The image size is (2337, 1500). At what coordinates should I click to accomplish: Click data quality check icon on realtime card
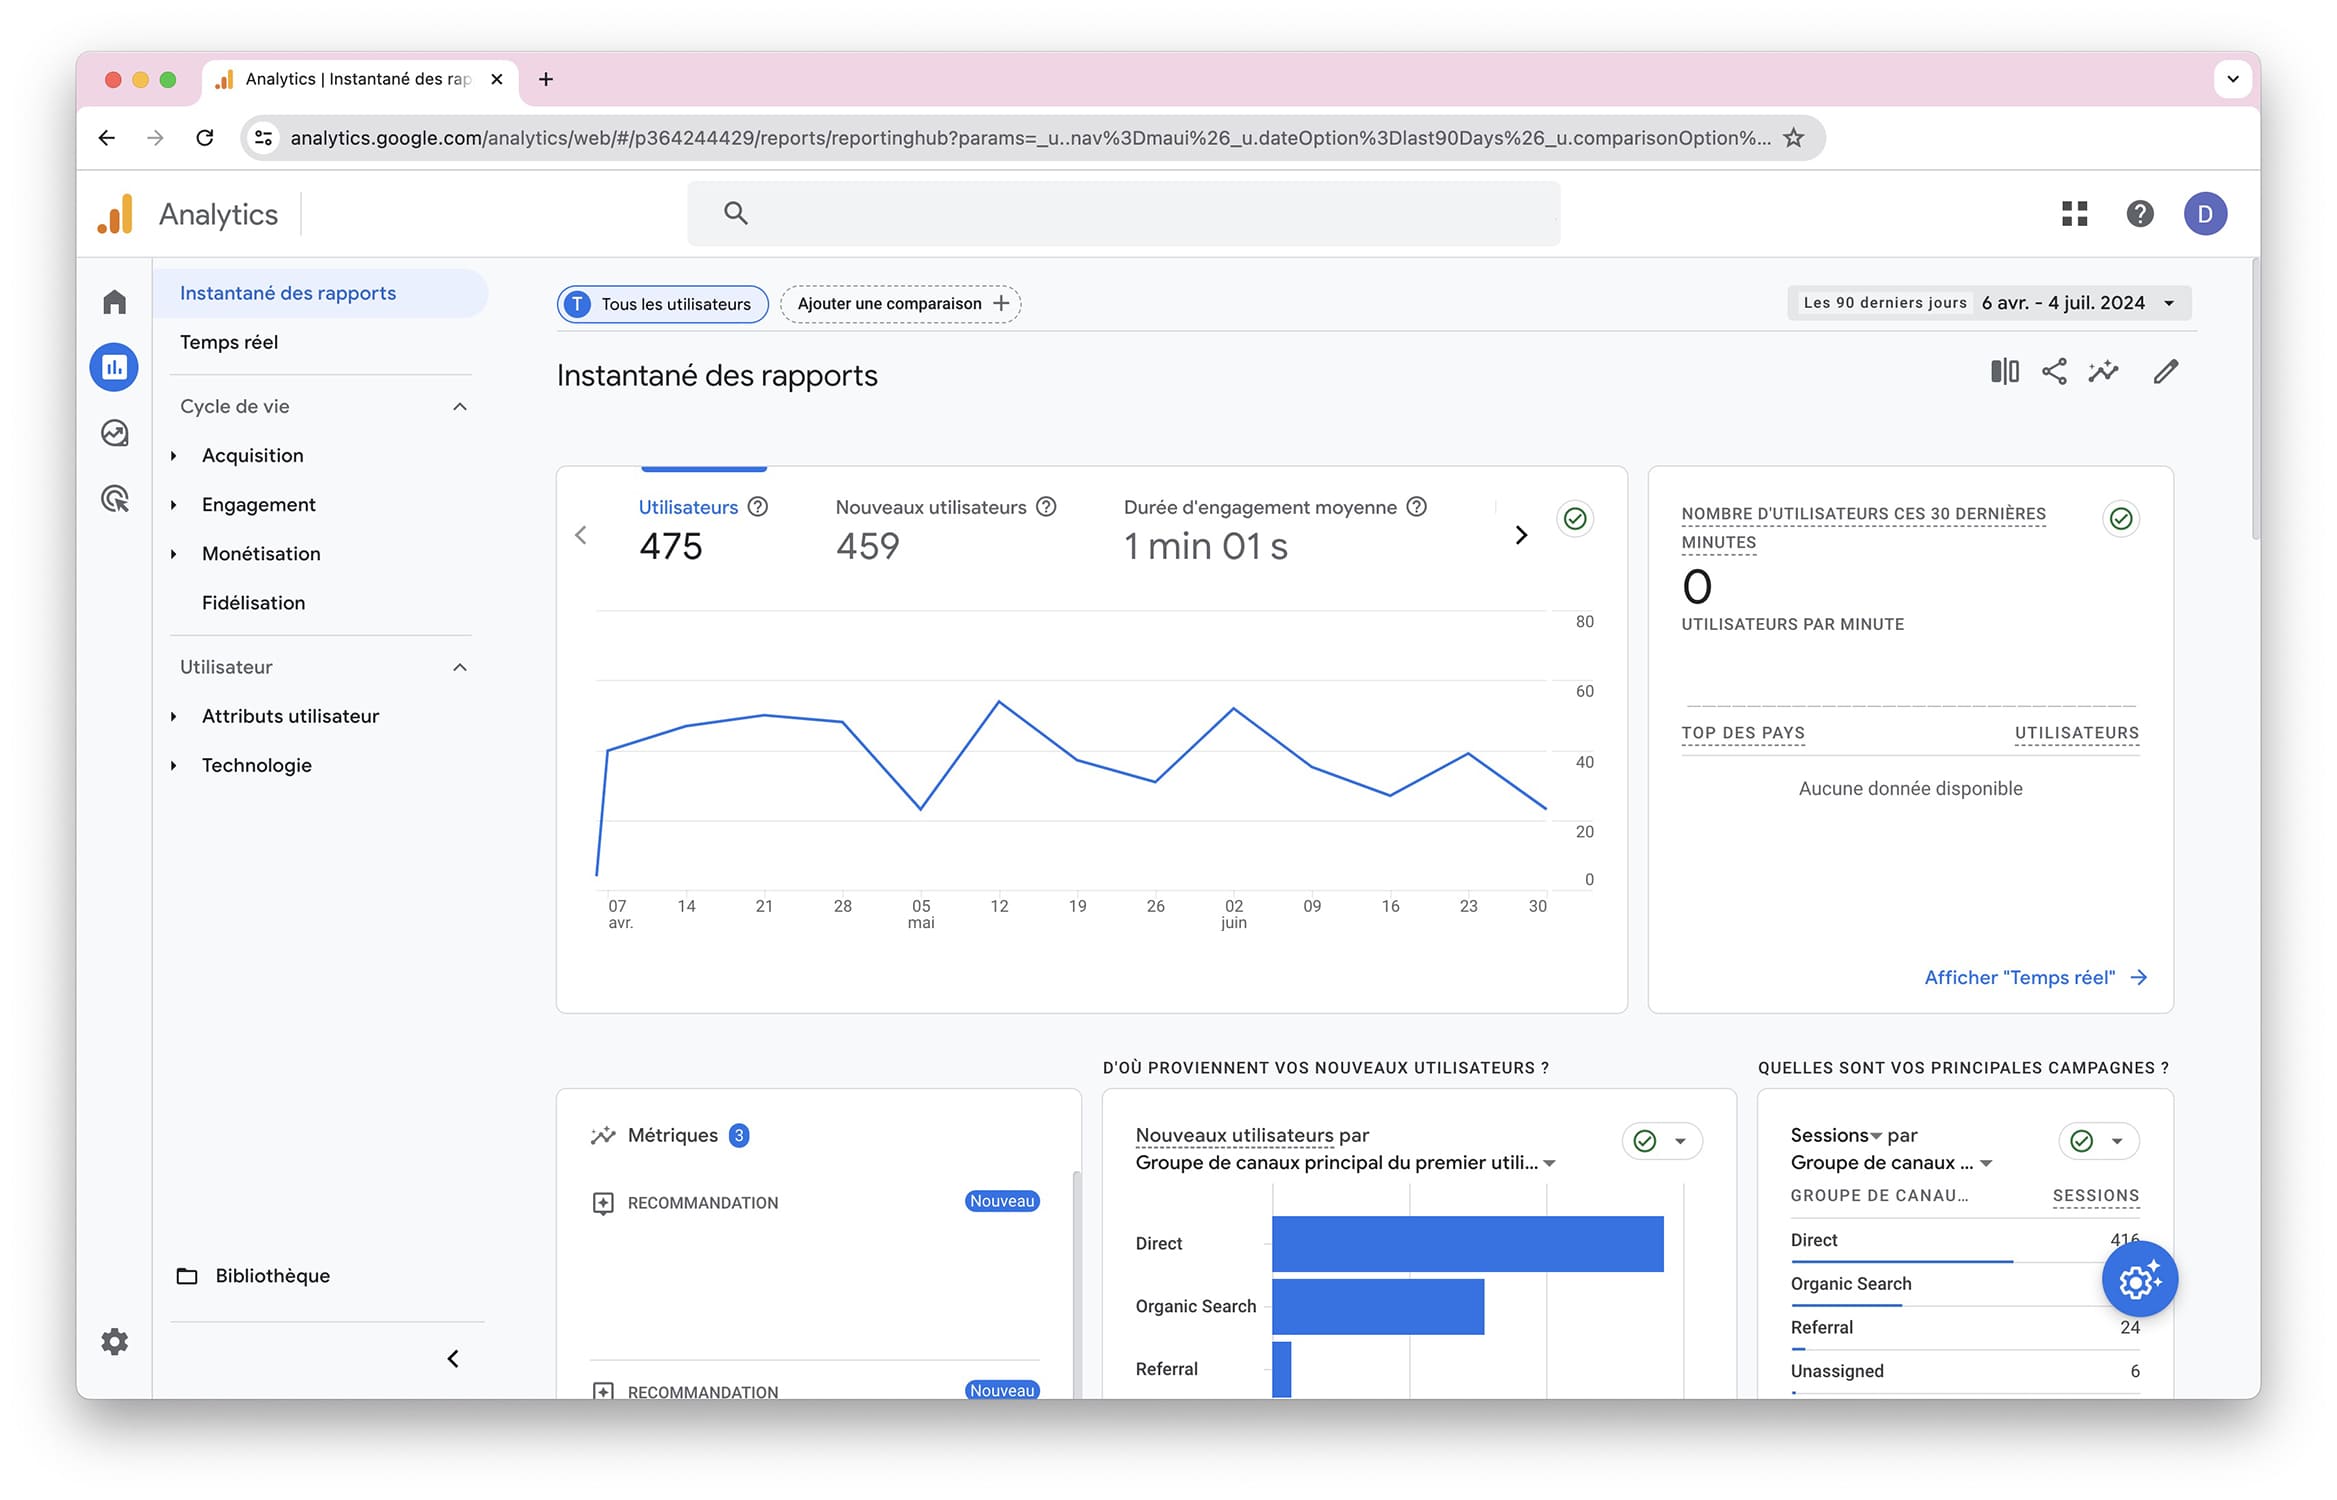(2120, 518)
